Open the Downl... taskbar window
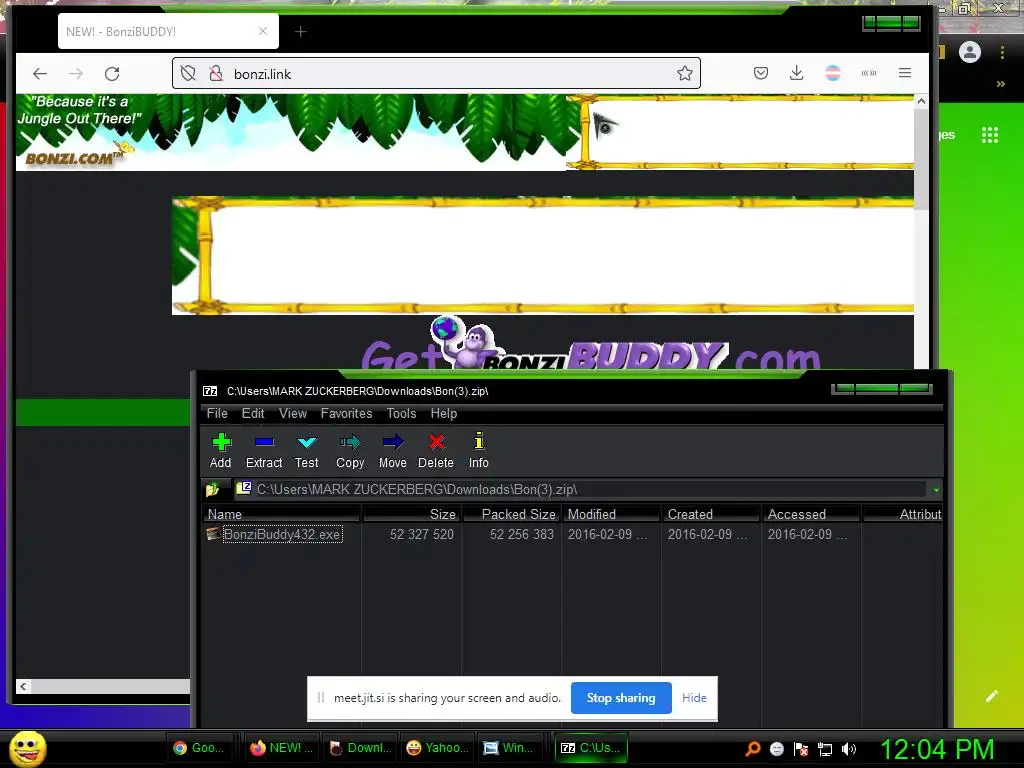The image size is (1024, 768). point(361,748)
